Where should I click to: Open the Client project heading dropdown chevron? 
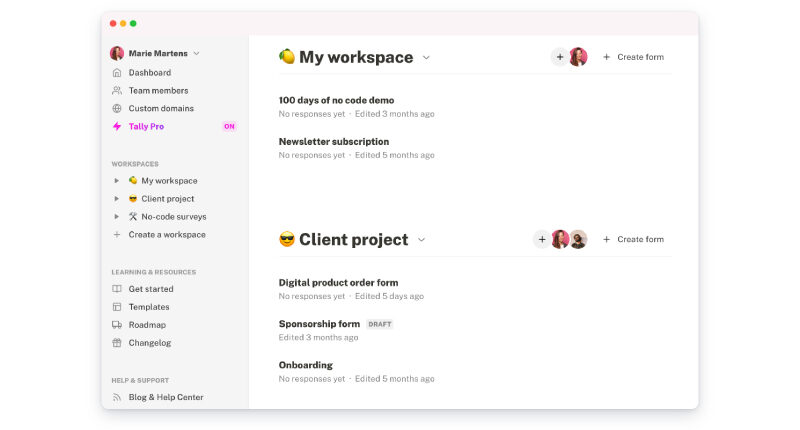[x=421, y=240]
